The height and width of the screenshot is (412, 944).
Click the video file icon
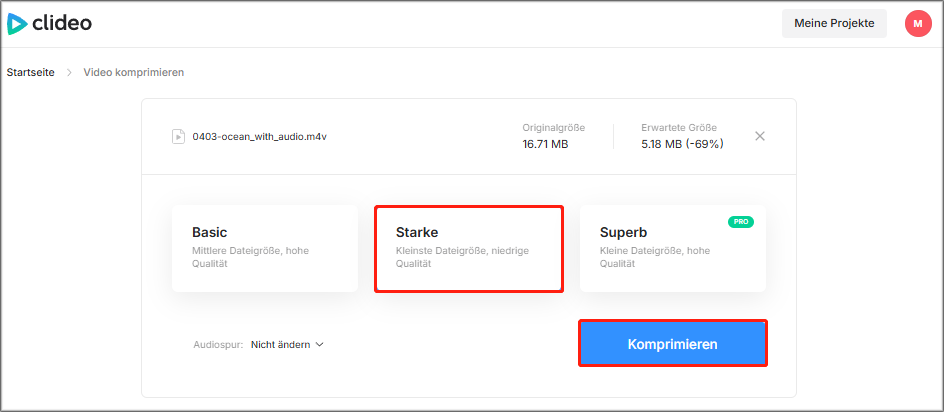click(178, 136)
